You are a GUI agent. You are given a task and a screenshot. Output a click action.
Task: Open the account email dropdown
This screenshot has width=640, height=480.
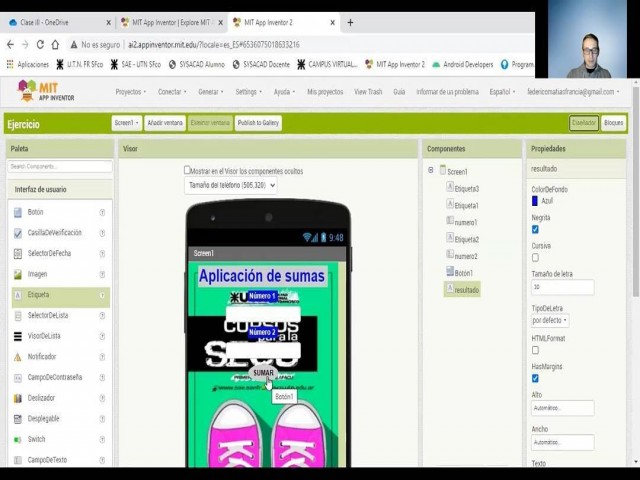point(573,92)
